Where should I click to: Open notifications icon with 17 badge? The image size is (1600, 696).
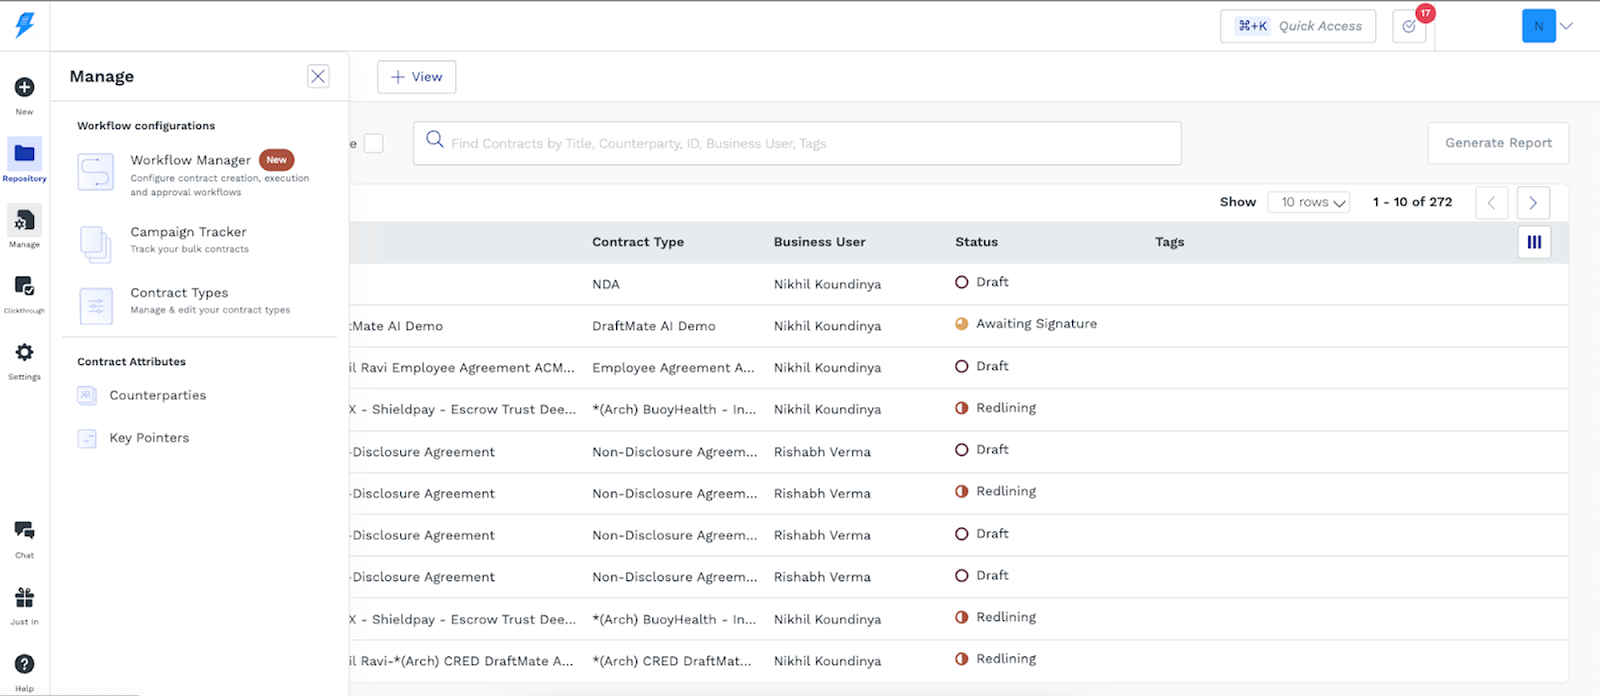1409,26
